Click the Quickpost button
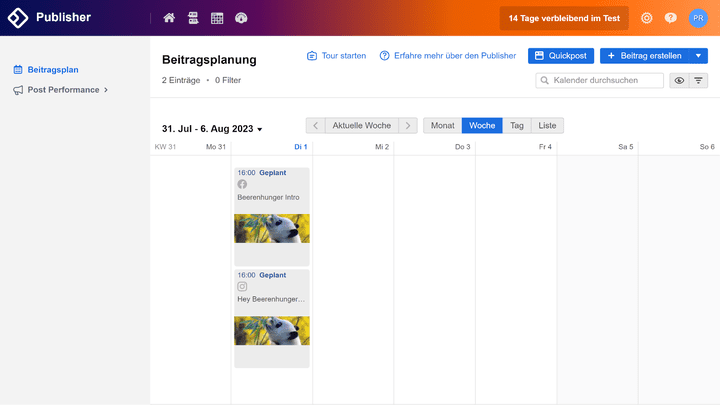The height and width of the screenshot is (405, 720). point(561,56)
